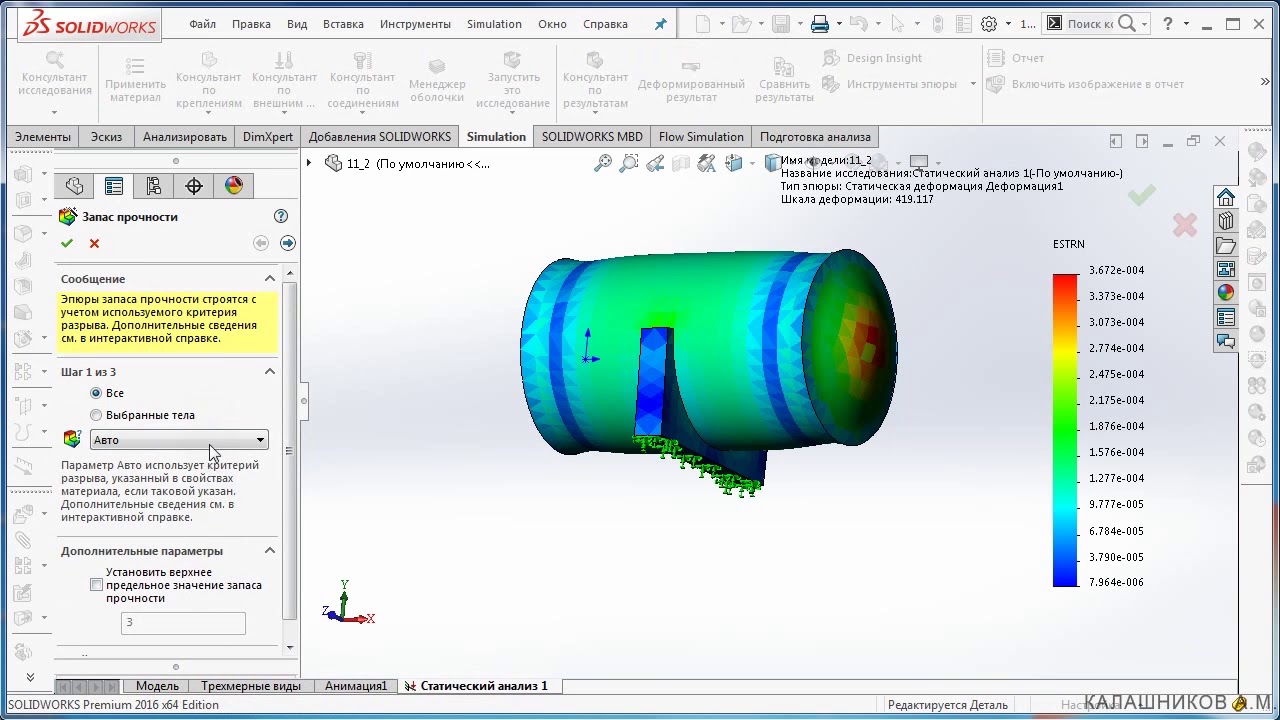1280x720 pixels.
Task: Click Zoom to Area magnifier icon
Action: 629,163
